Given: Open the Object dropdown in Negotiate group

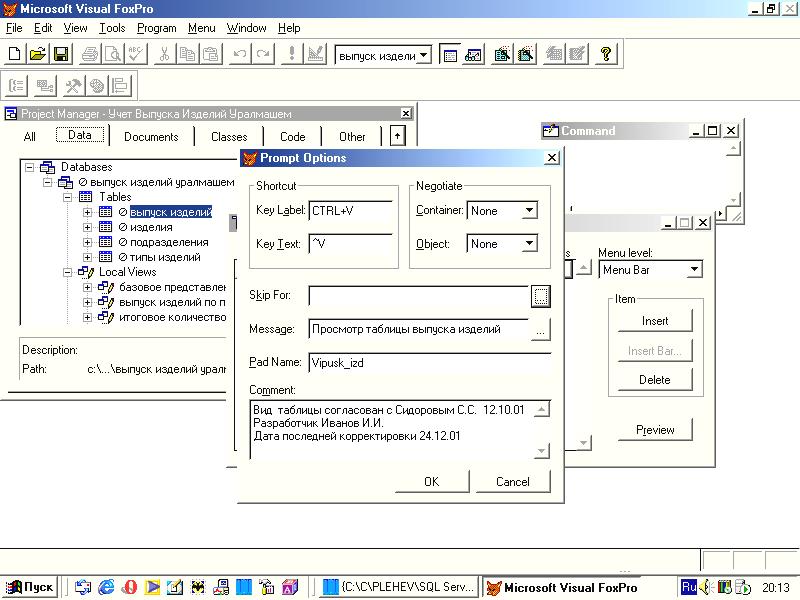Looking at the screenshot, I should click(x=530, y=243).
